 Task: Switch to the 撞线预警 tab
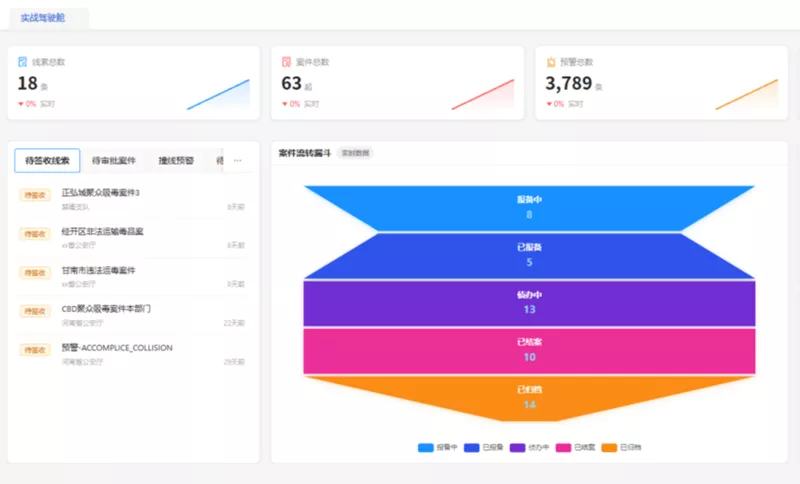pos(176,161)
